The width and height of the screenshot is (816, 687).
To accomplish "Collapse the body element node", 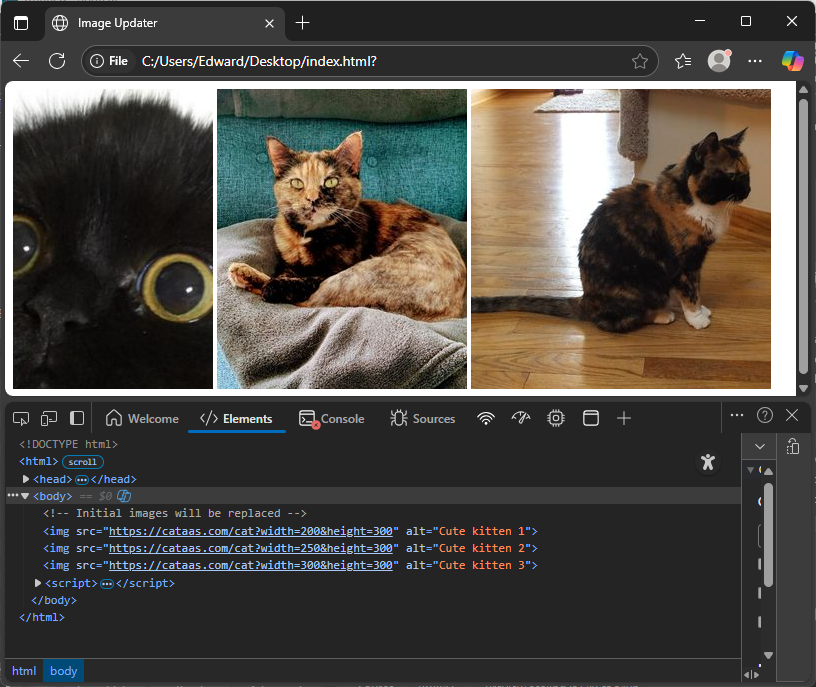I will 25,496.
